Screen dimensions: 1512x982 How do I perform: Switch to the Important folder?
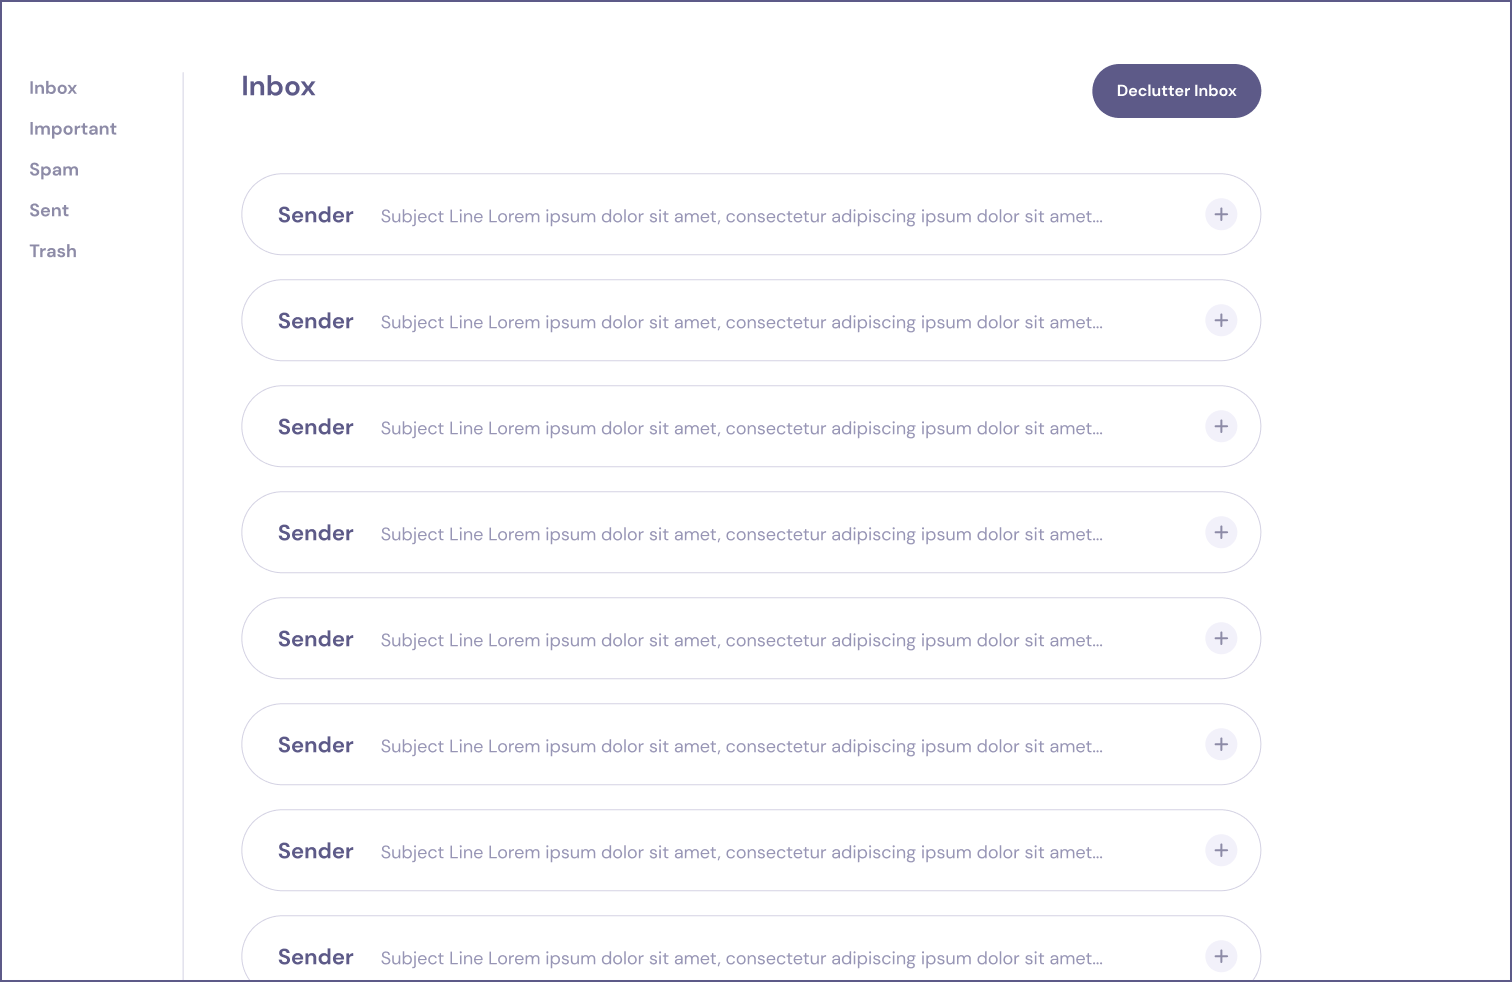pos(73,129)
